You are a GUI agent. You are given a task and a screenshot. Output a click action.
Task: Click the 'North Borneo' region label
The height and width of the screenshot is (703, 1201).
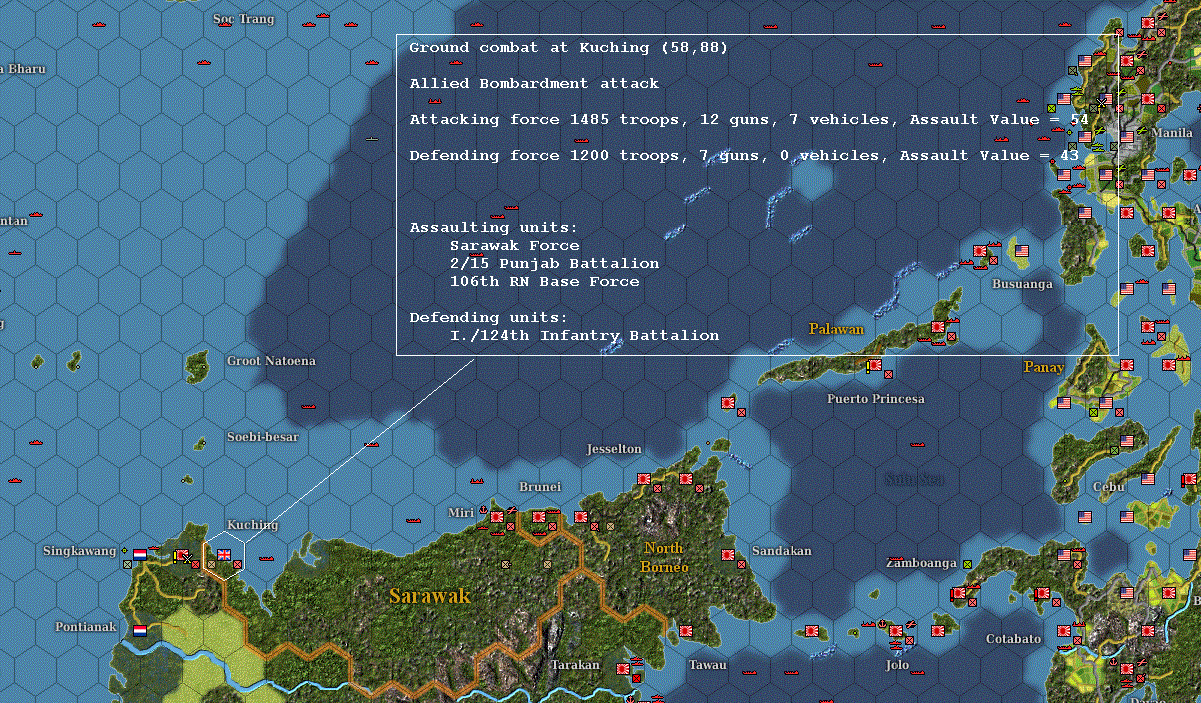665,558
